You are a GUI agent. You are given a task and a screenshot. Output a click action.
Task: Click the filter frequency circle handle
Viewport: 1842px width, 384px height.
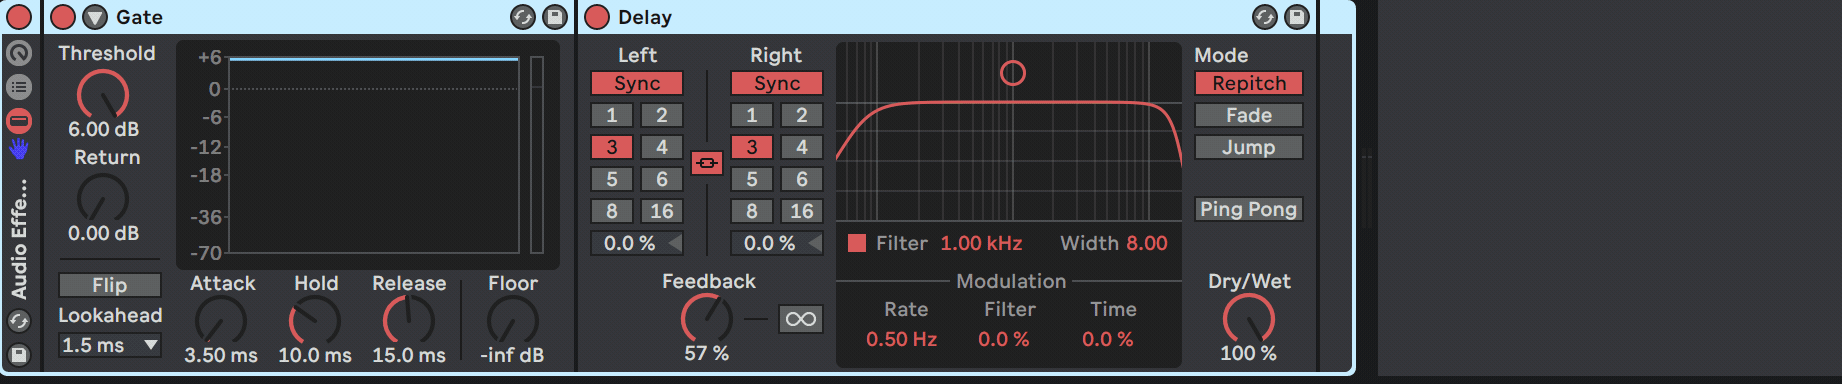pos(1013,73)
